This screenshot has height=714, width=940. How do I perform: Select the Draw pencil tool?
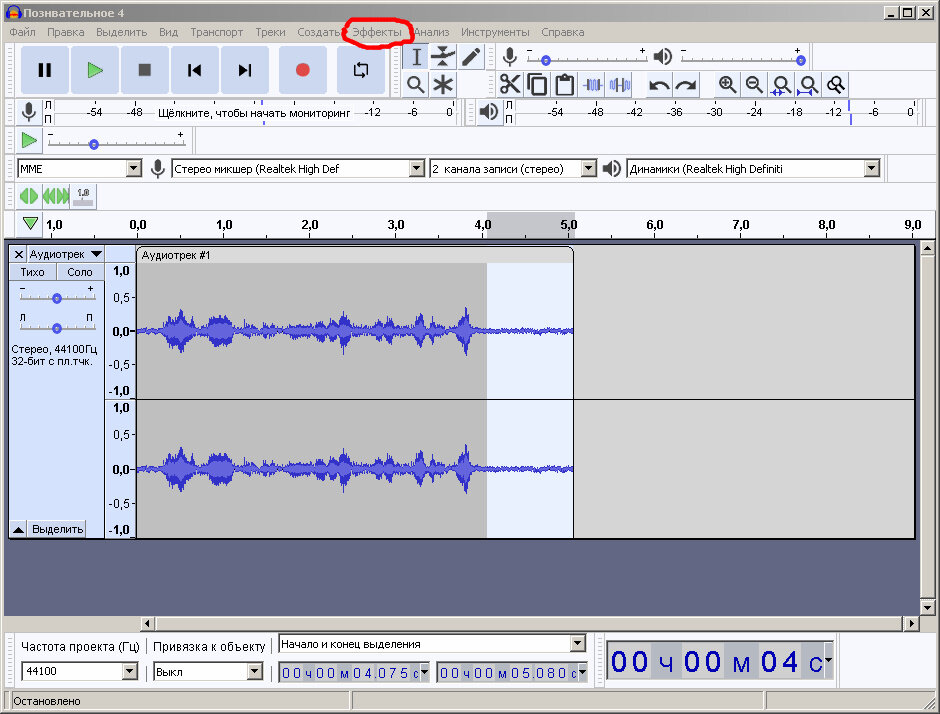click(471, 57)
